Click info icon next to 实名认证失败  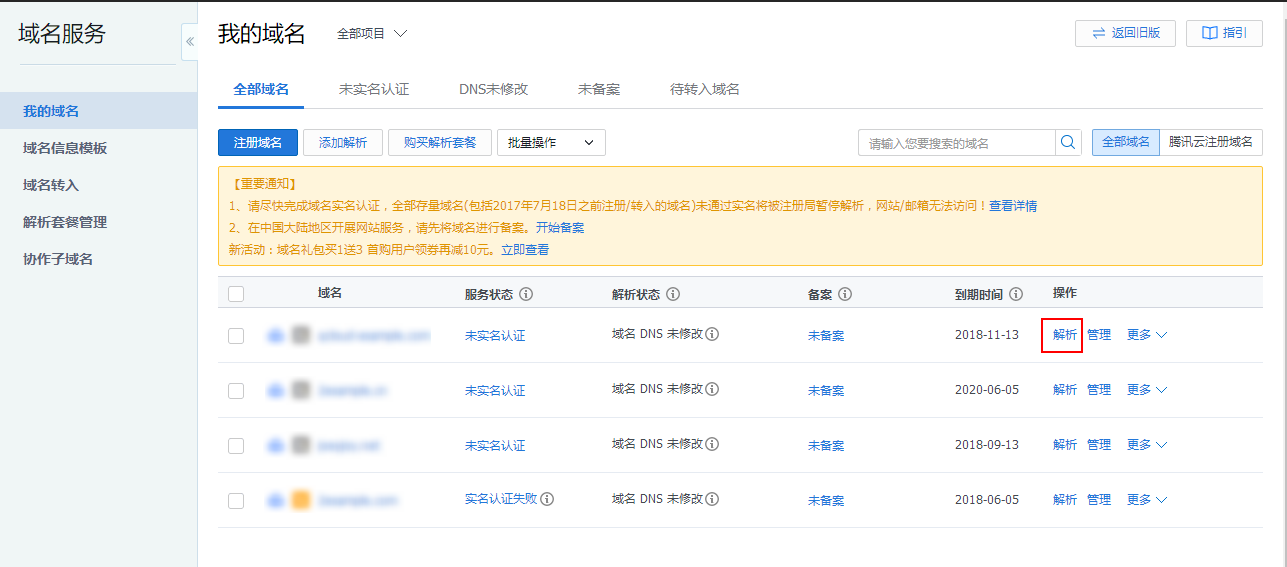[547, 499]
